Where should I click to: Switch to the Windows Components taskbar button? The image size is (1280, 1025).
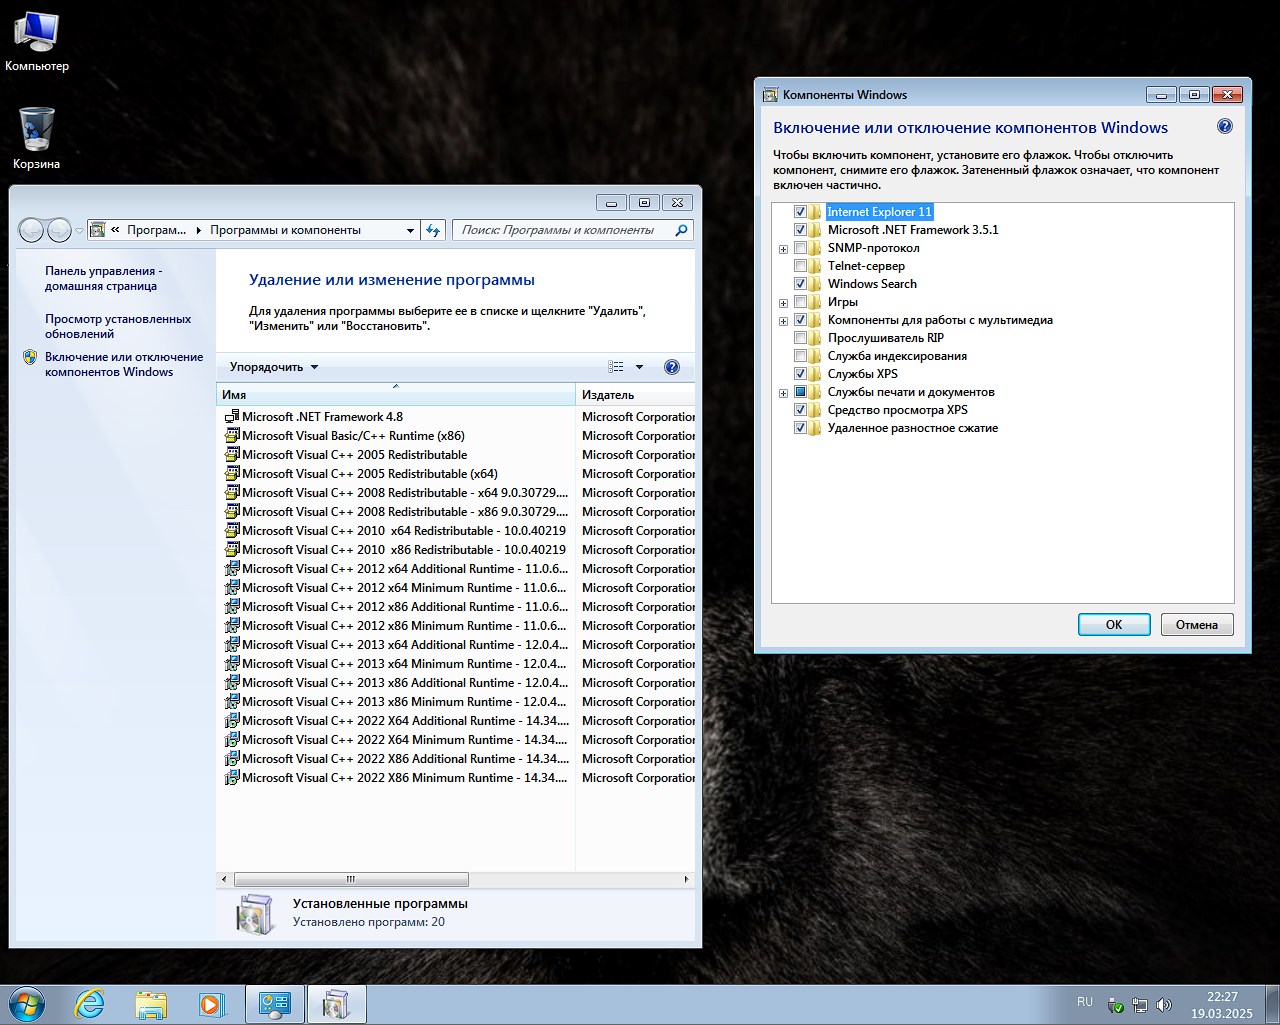tap(337, 1004)
